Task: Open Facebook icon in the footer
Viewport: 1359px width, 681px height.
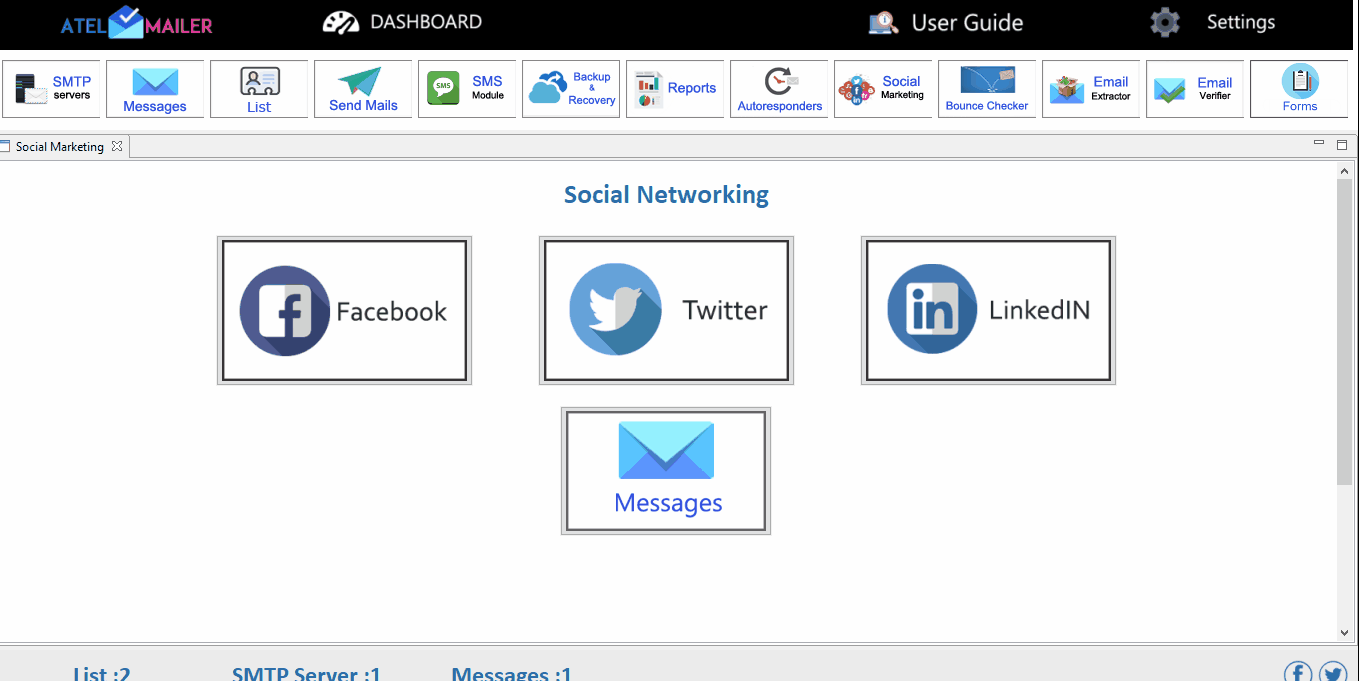Action: pyautogui.click(x=1298, y=674)
